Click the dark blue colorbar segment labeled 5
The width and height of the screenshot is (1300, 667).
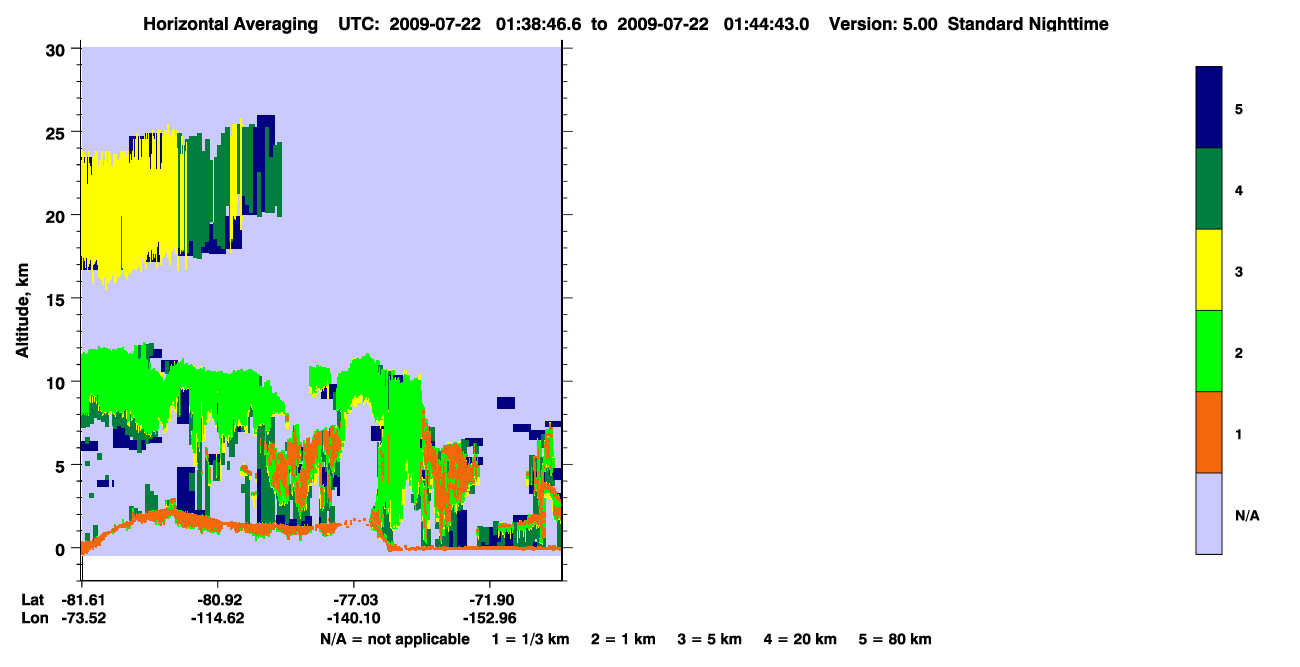pyautogui.click(x=1208, y=107)
